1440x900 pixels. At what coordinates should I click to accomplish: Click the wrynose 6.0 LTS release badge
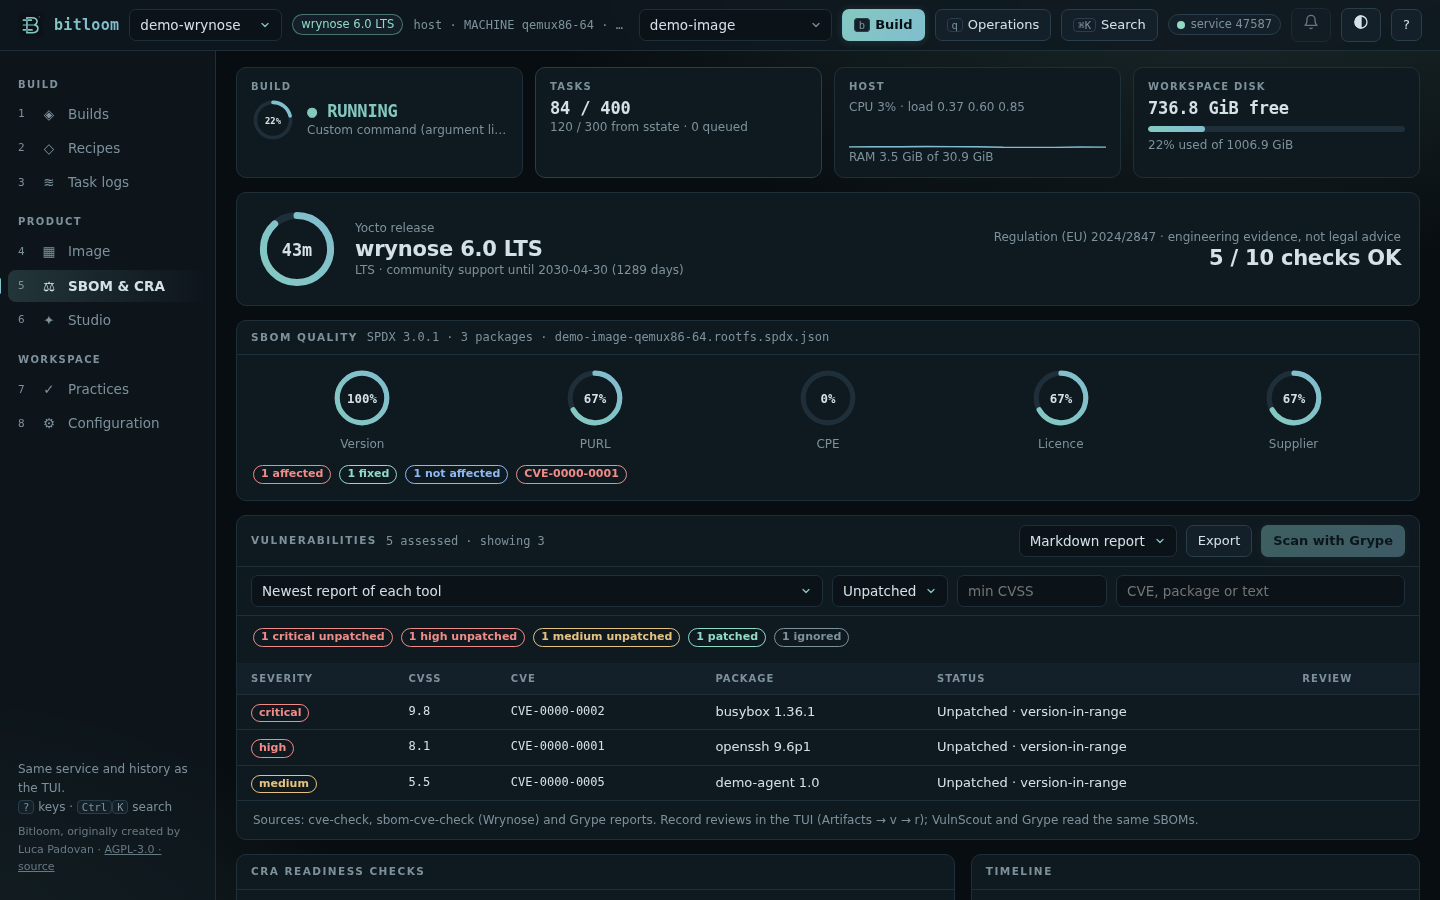point(347,25)
